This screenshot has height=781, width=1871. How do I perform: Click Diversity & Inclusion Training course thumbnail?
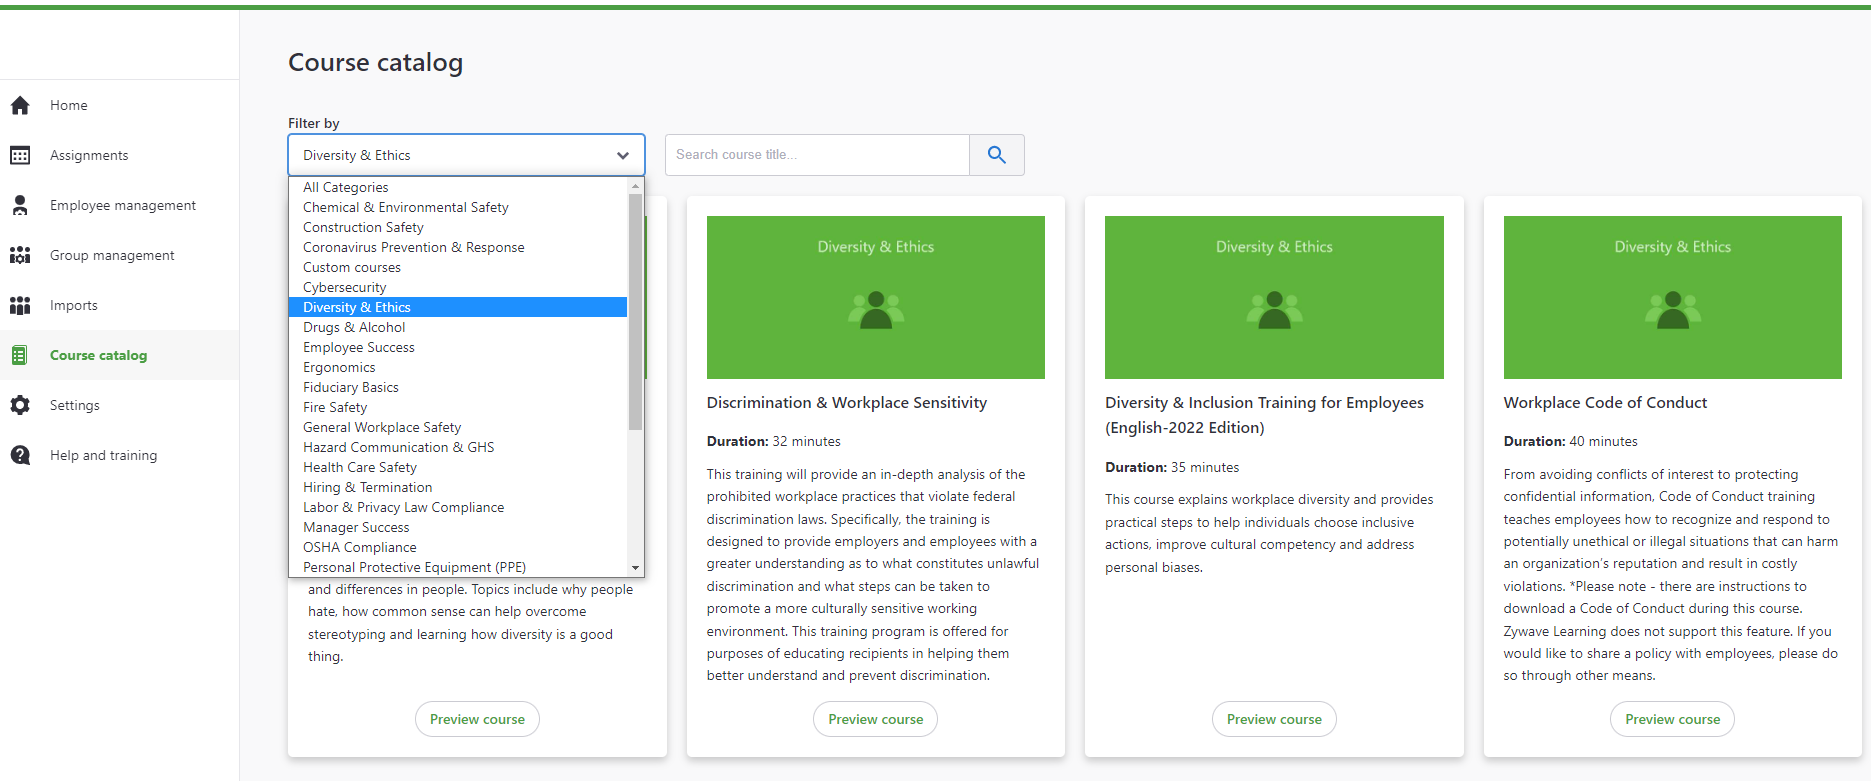[1274, 297]
